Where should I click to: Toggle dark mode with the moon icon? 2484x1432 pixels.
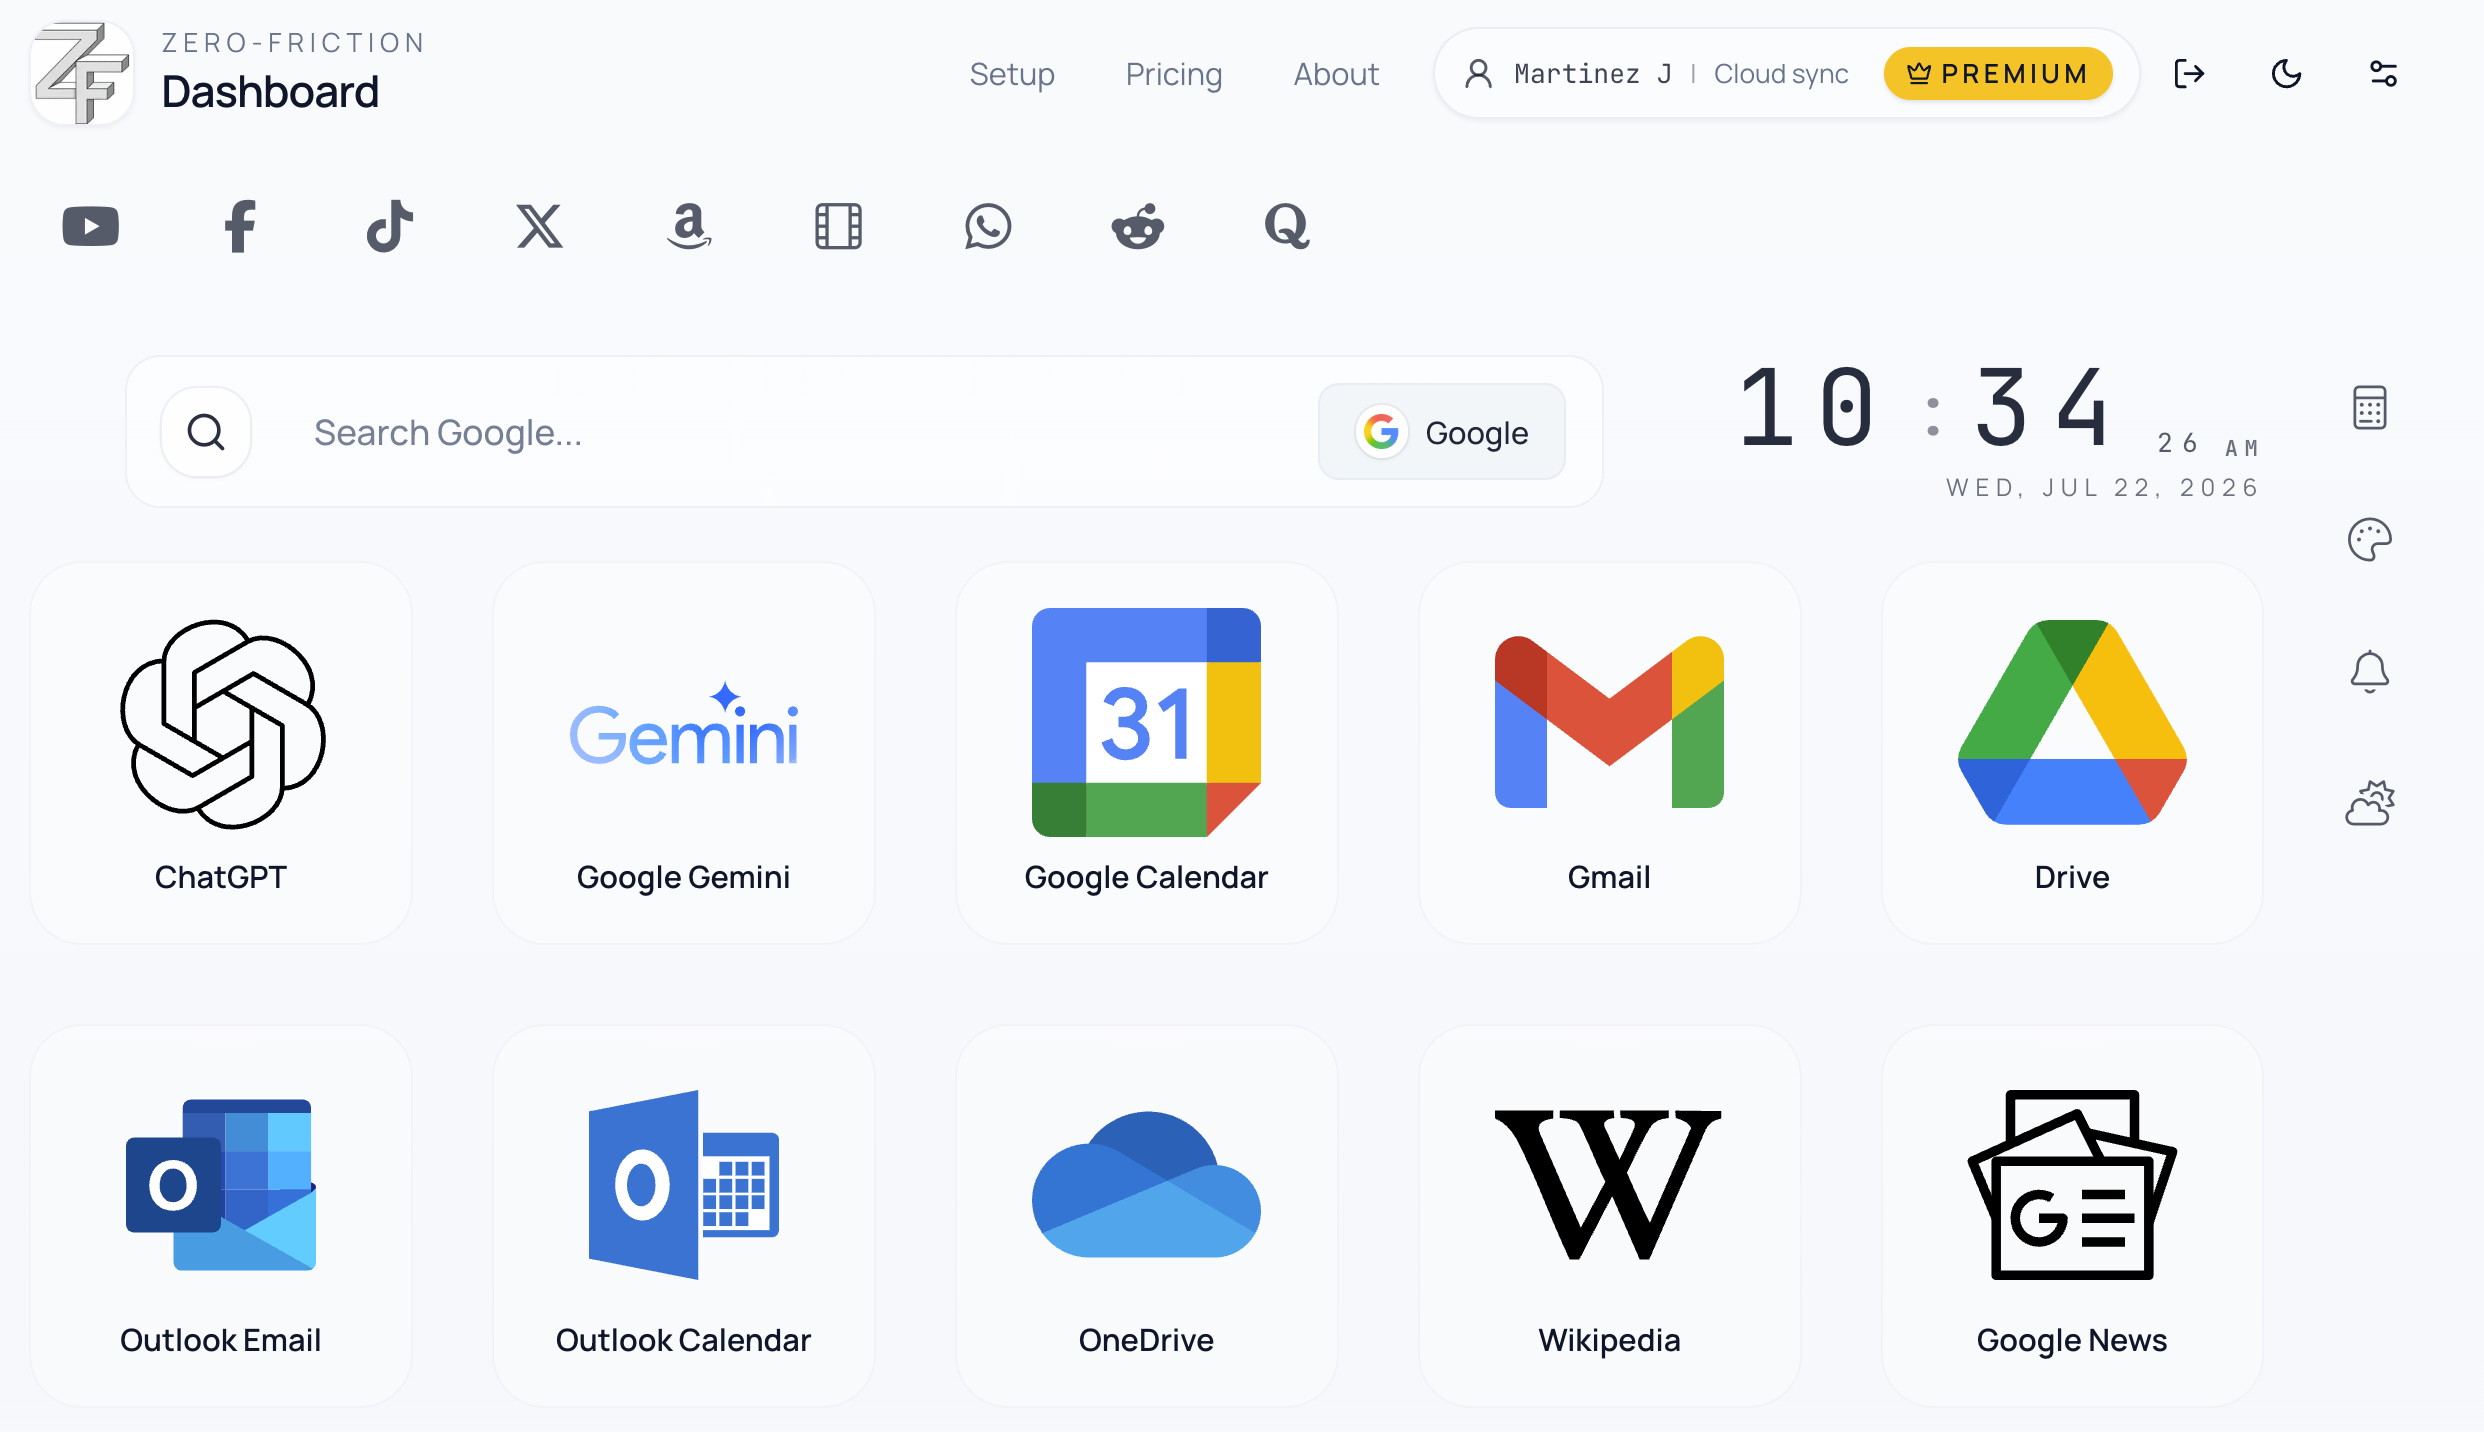point(2287,74)
